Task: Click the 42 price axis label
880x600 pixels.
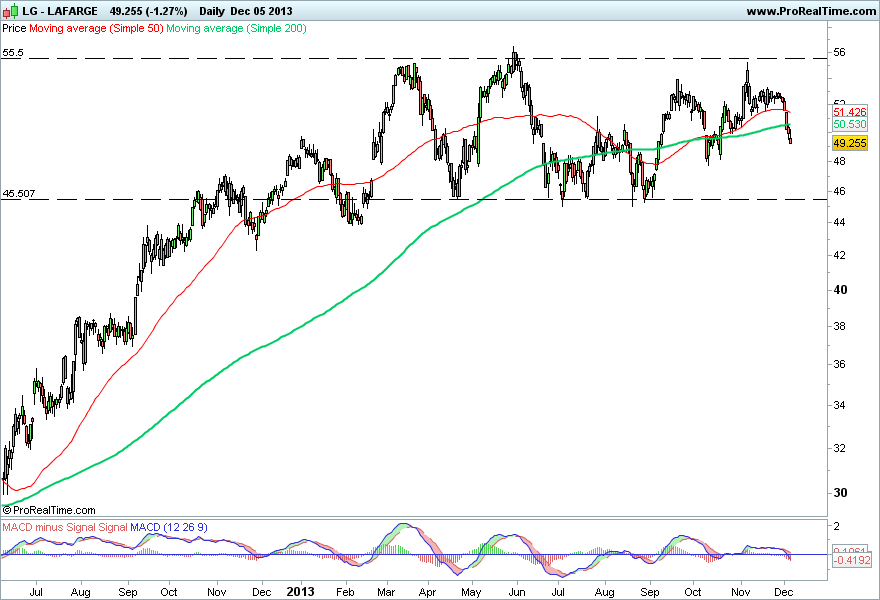Action: (840, 255)
